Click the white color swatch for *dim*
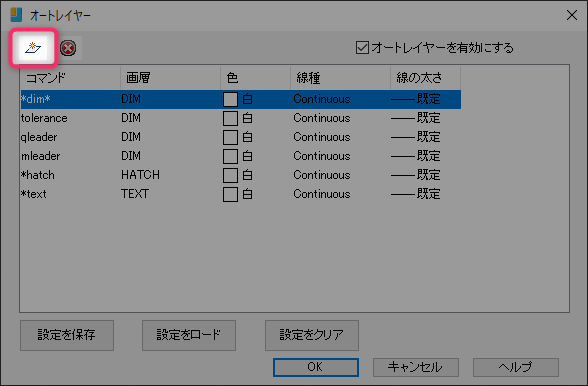 [230, 99]
